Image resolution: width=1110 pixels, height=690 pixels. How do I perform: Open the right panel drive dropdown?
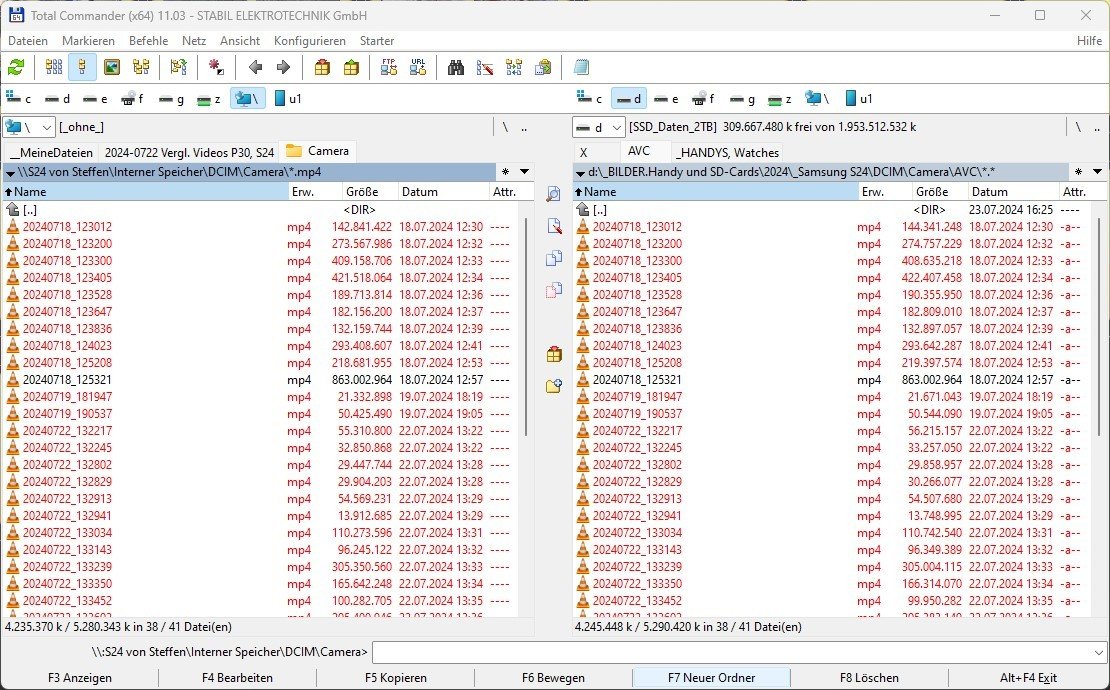pos(598,127)
